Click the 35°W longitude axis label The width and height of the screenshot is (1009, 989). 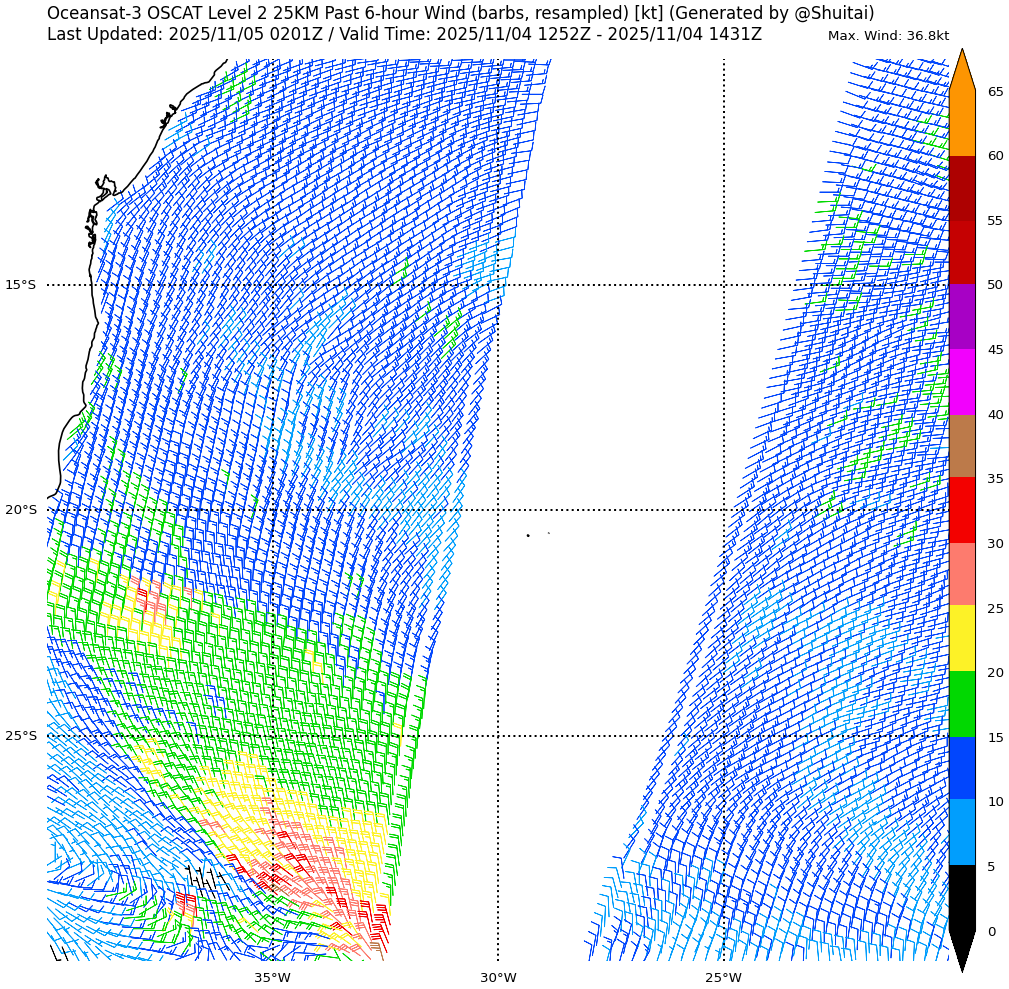(272, 977)
